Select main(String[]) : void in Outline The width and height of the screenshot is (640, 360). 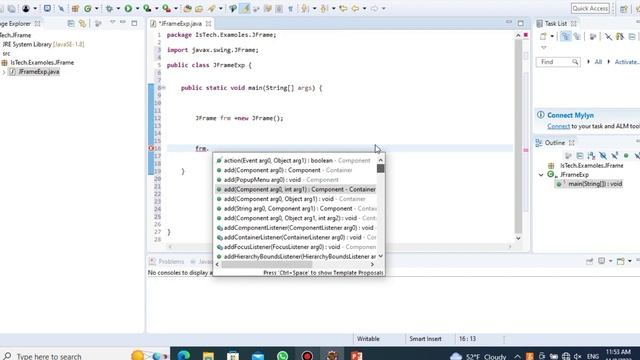589,184
